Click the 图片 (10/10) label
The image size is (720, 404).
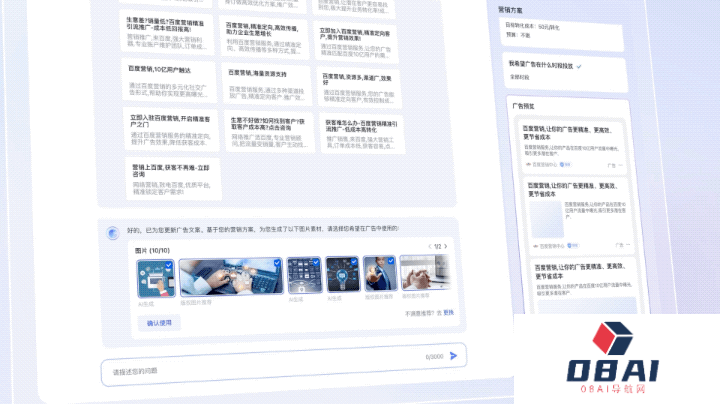point(152,251)
